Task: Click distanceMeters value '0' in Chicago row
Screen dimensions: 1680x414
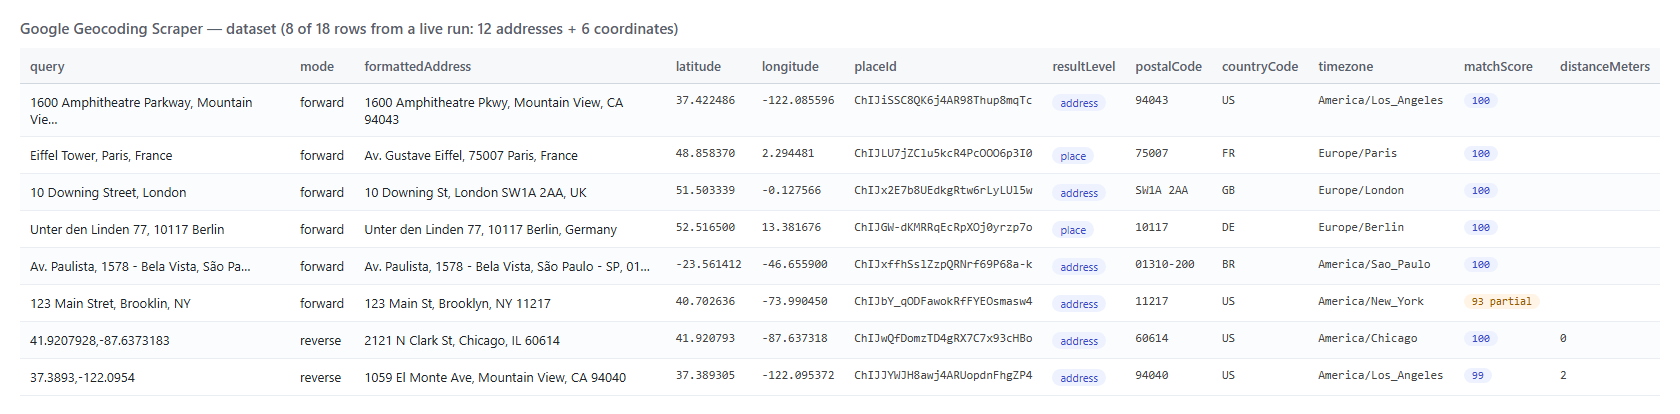Action: click(x=1563, y=338)
